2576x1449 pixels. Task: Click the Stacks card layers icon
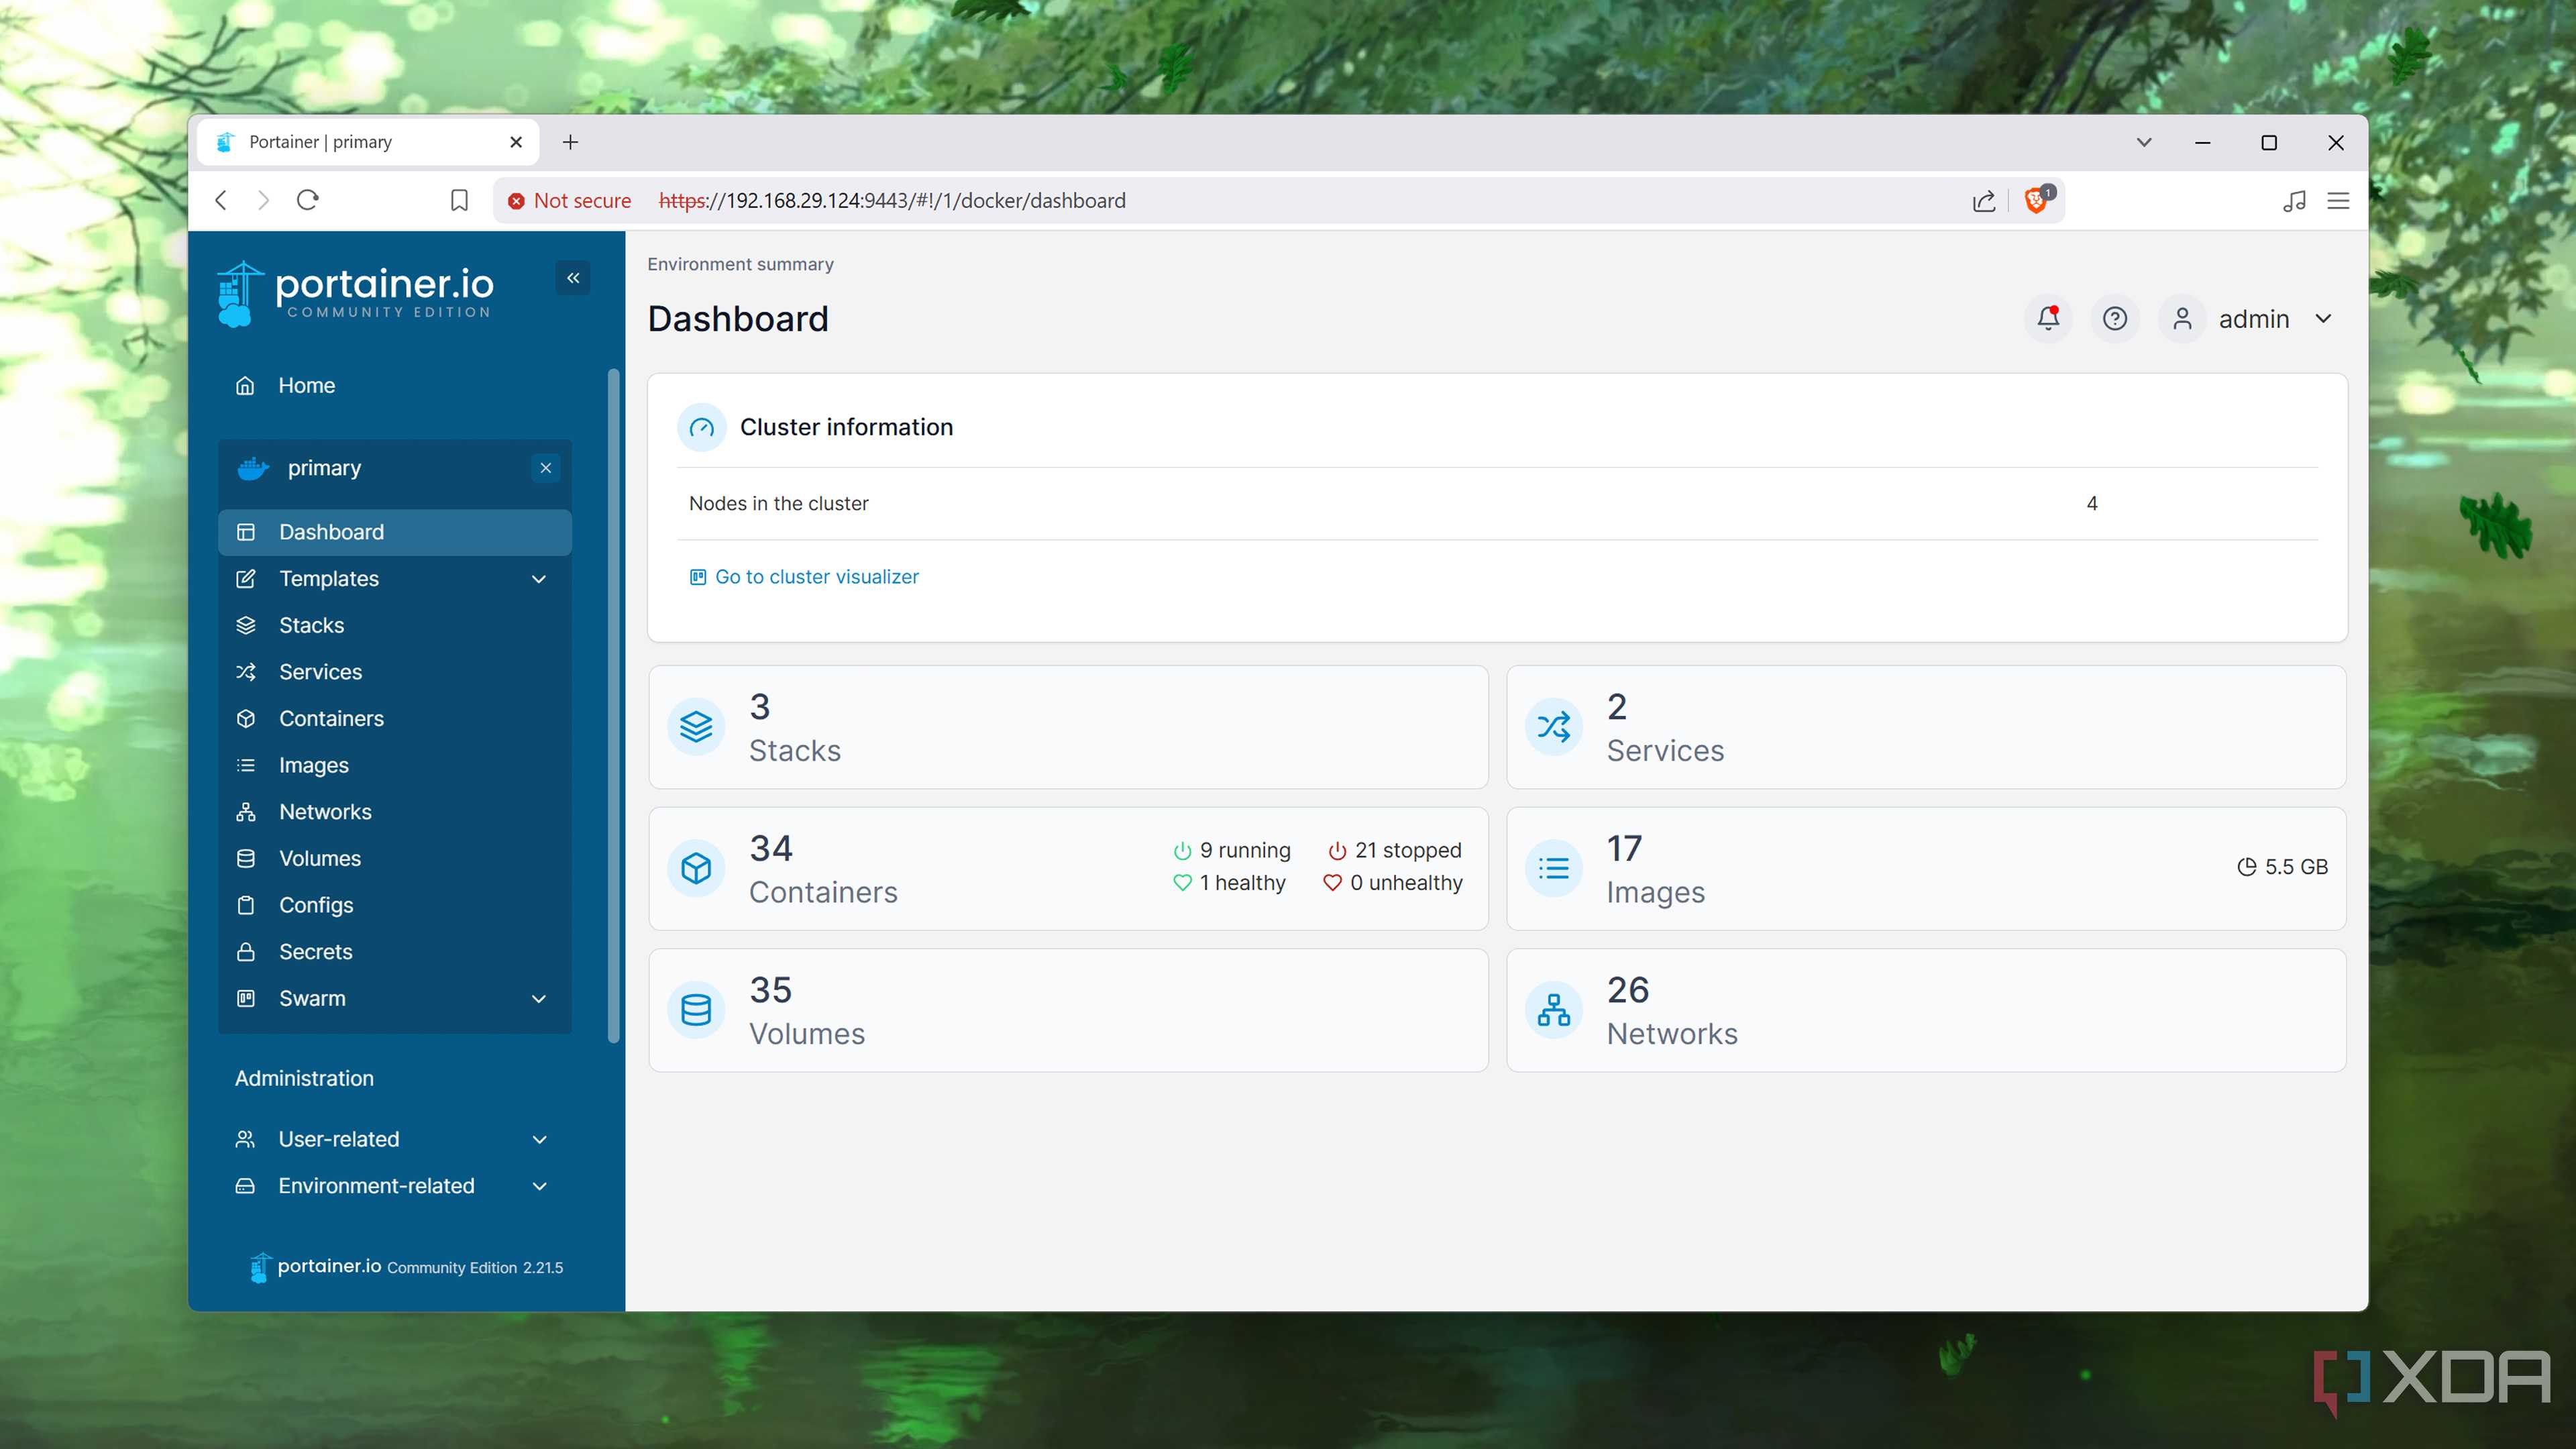[x=696, y=727]
